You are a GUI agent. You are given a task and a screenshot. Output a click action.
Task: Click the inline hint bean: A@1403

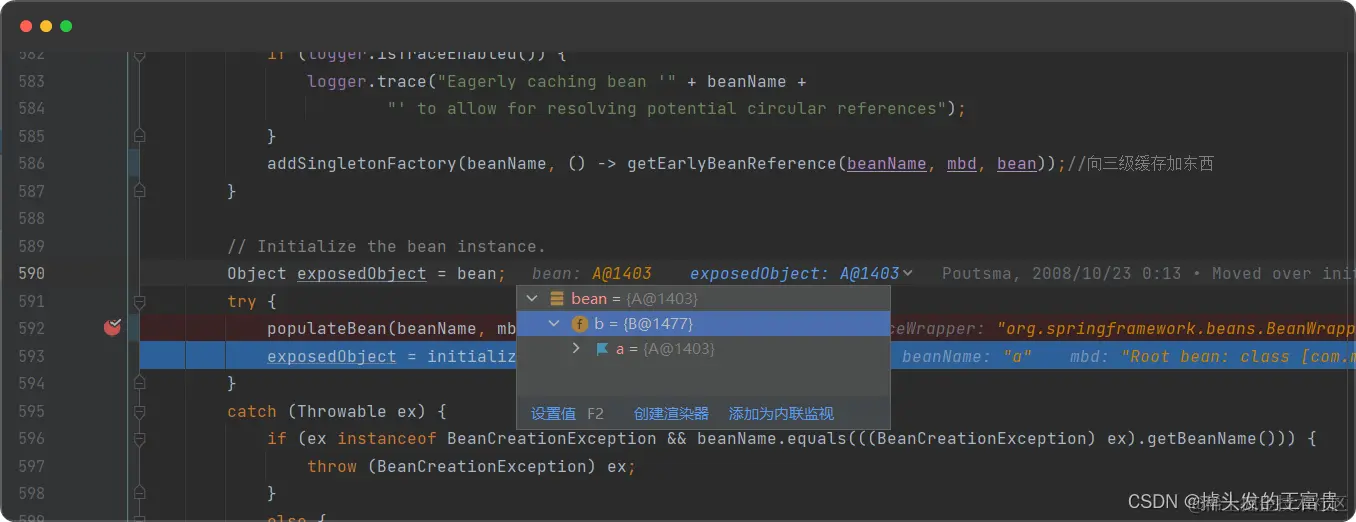(592, 273)
